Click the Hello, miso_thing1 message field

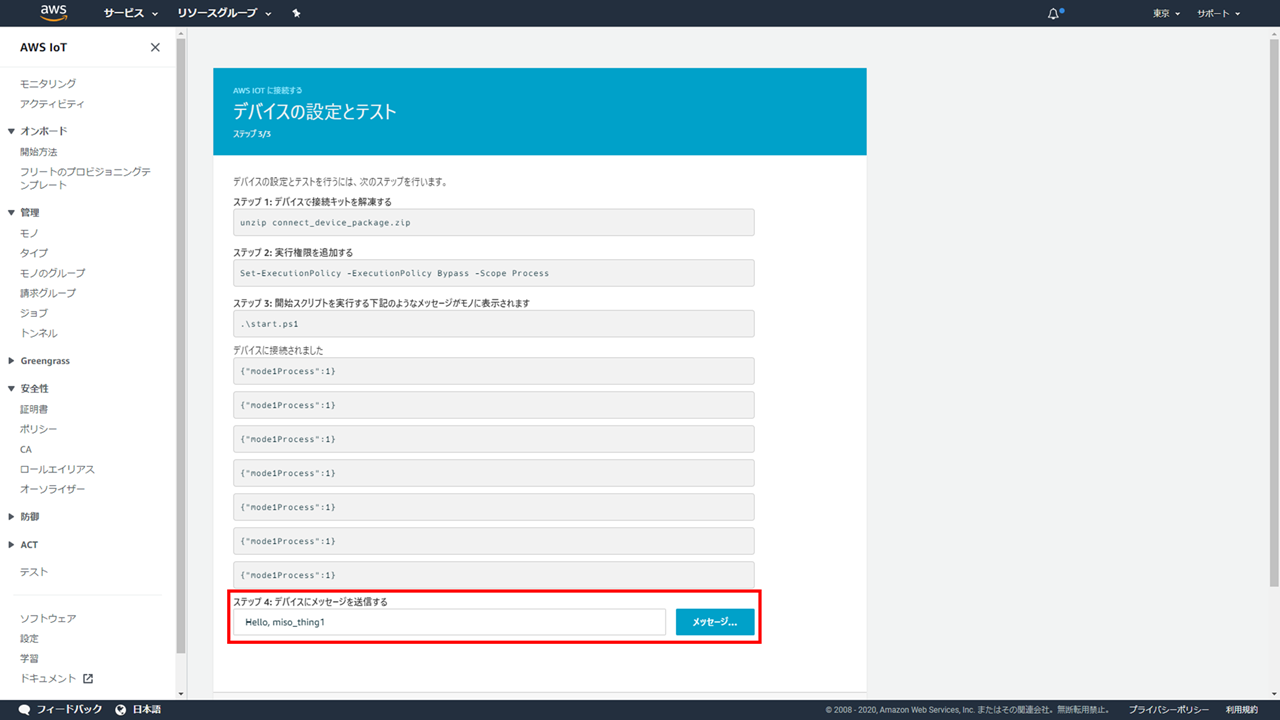point(449,622)
